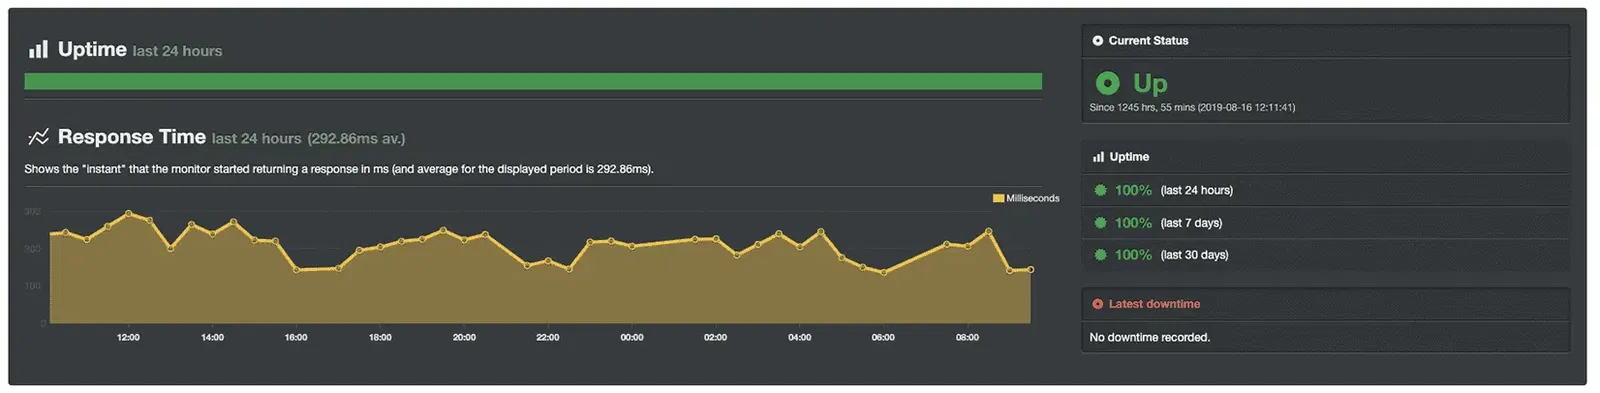This screenshot has width=1600, height=393.
Task: Click the Latest downtime heading
Action: tap(1154, 304)
